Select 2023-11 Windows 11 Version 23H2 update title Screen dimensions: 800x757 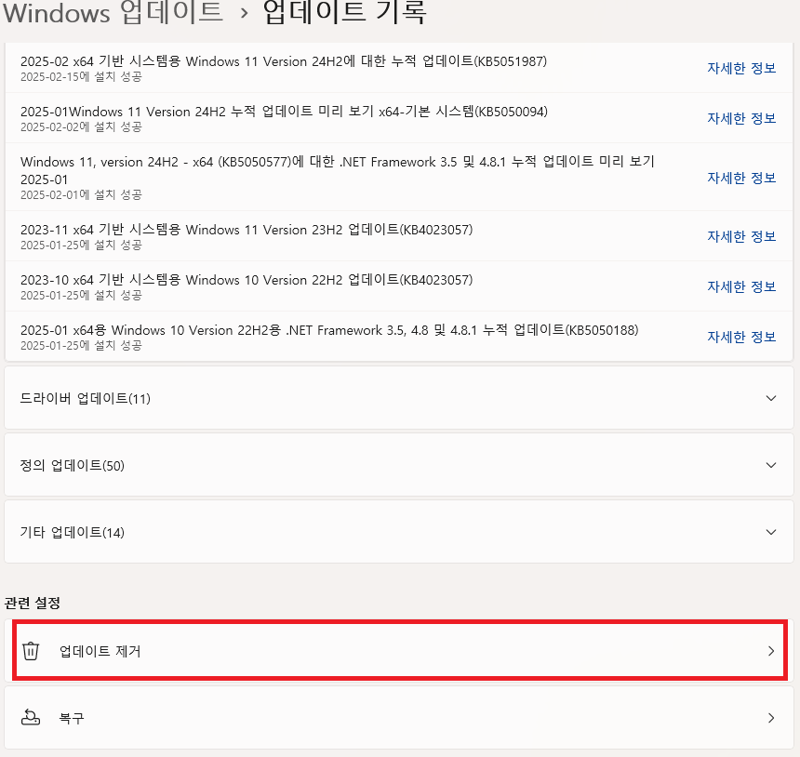(247, 230)
